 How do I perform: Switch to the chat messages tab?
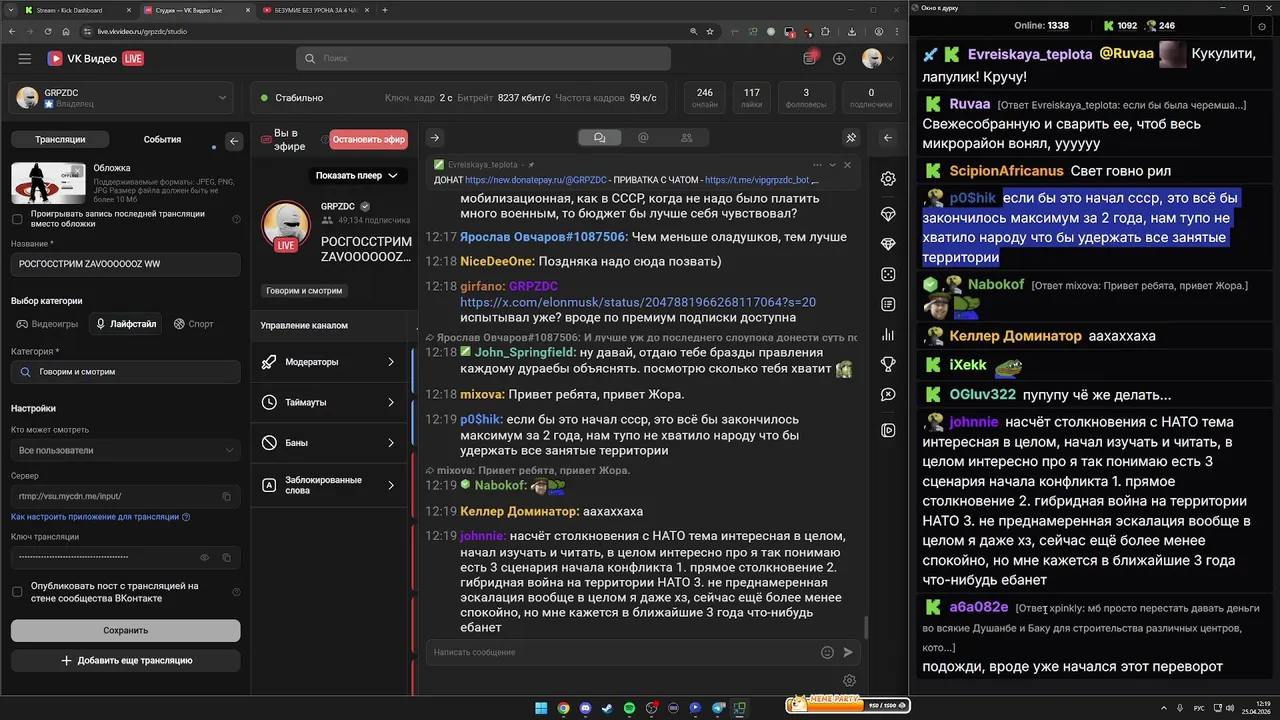pos(599,138)
